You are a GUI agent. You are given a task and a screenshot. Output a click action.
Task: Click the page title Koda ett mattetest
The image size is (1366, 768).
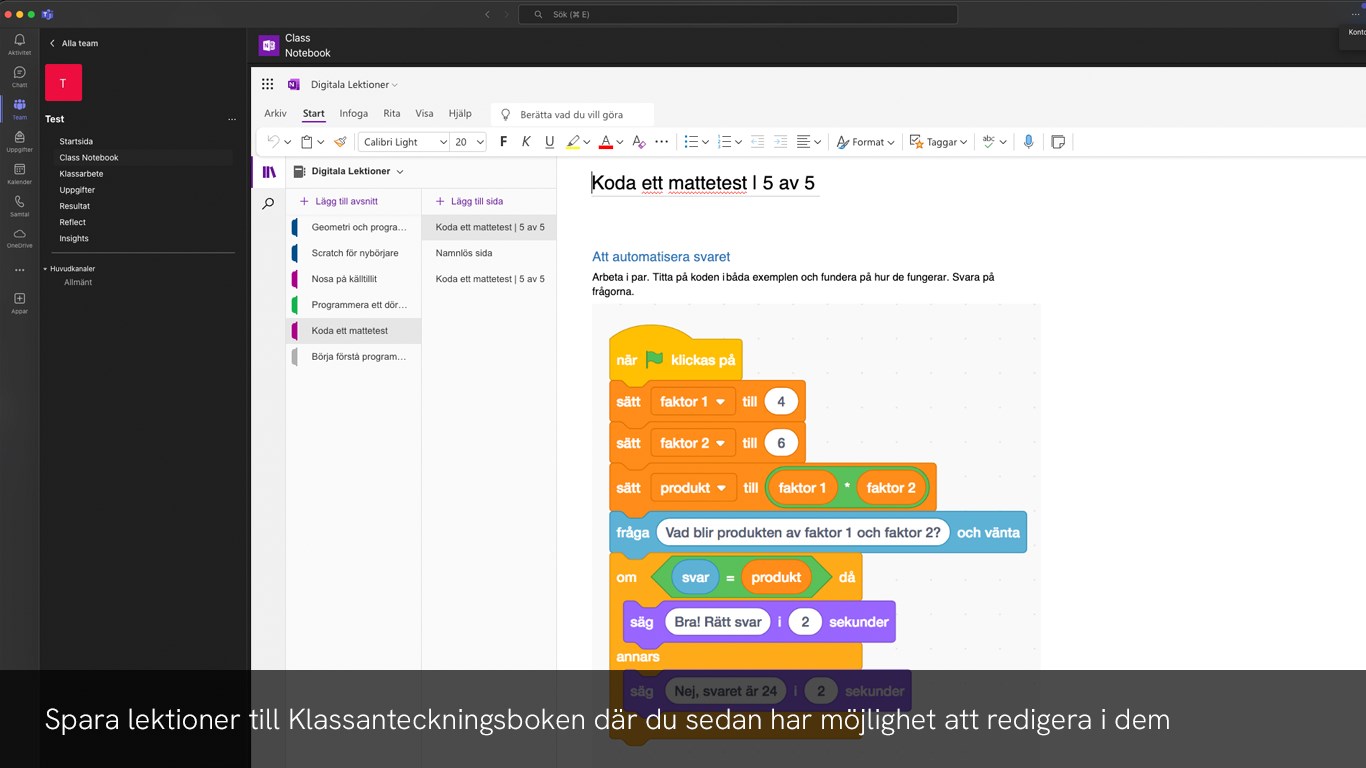click(x=703, y=183)
